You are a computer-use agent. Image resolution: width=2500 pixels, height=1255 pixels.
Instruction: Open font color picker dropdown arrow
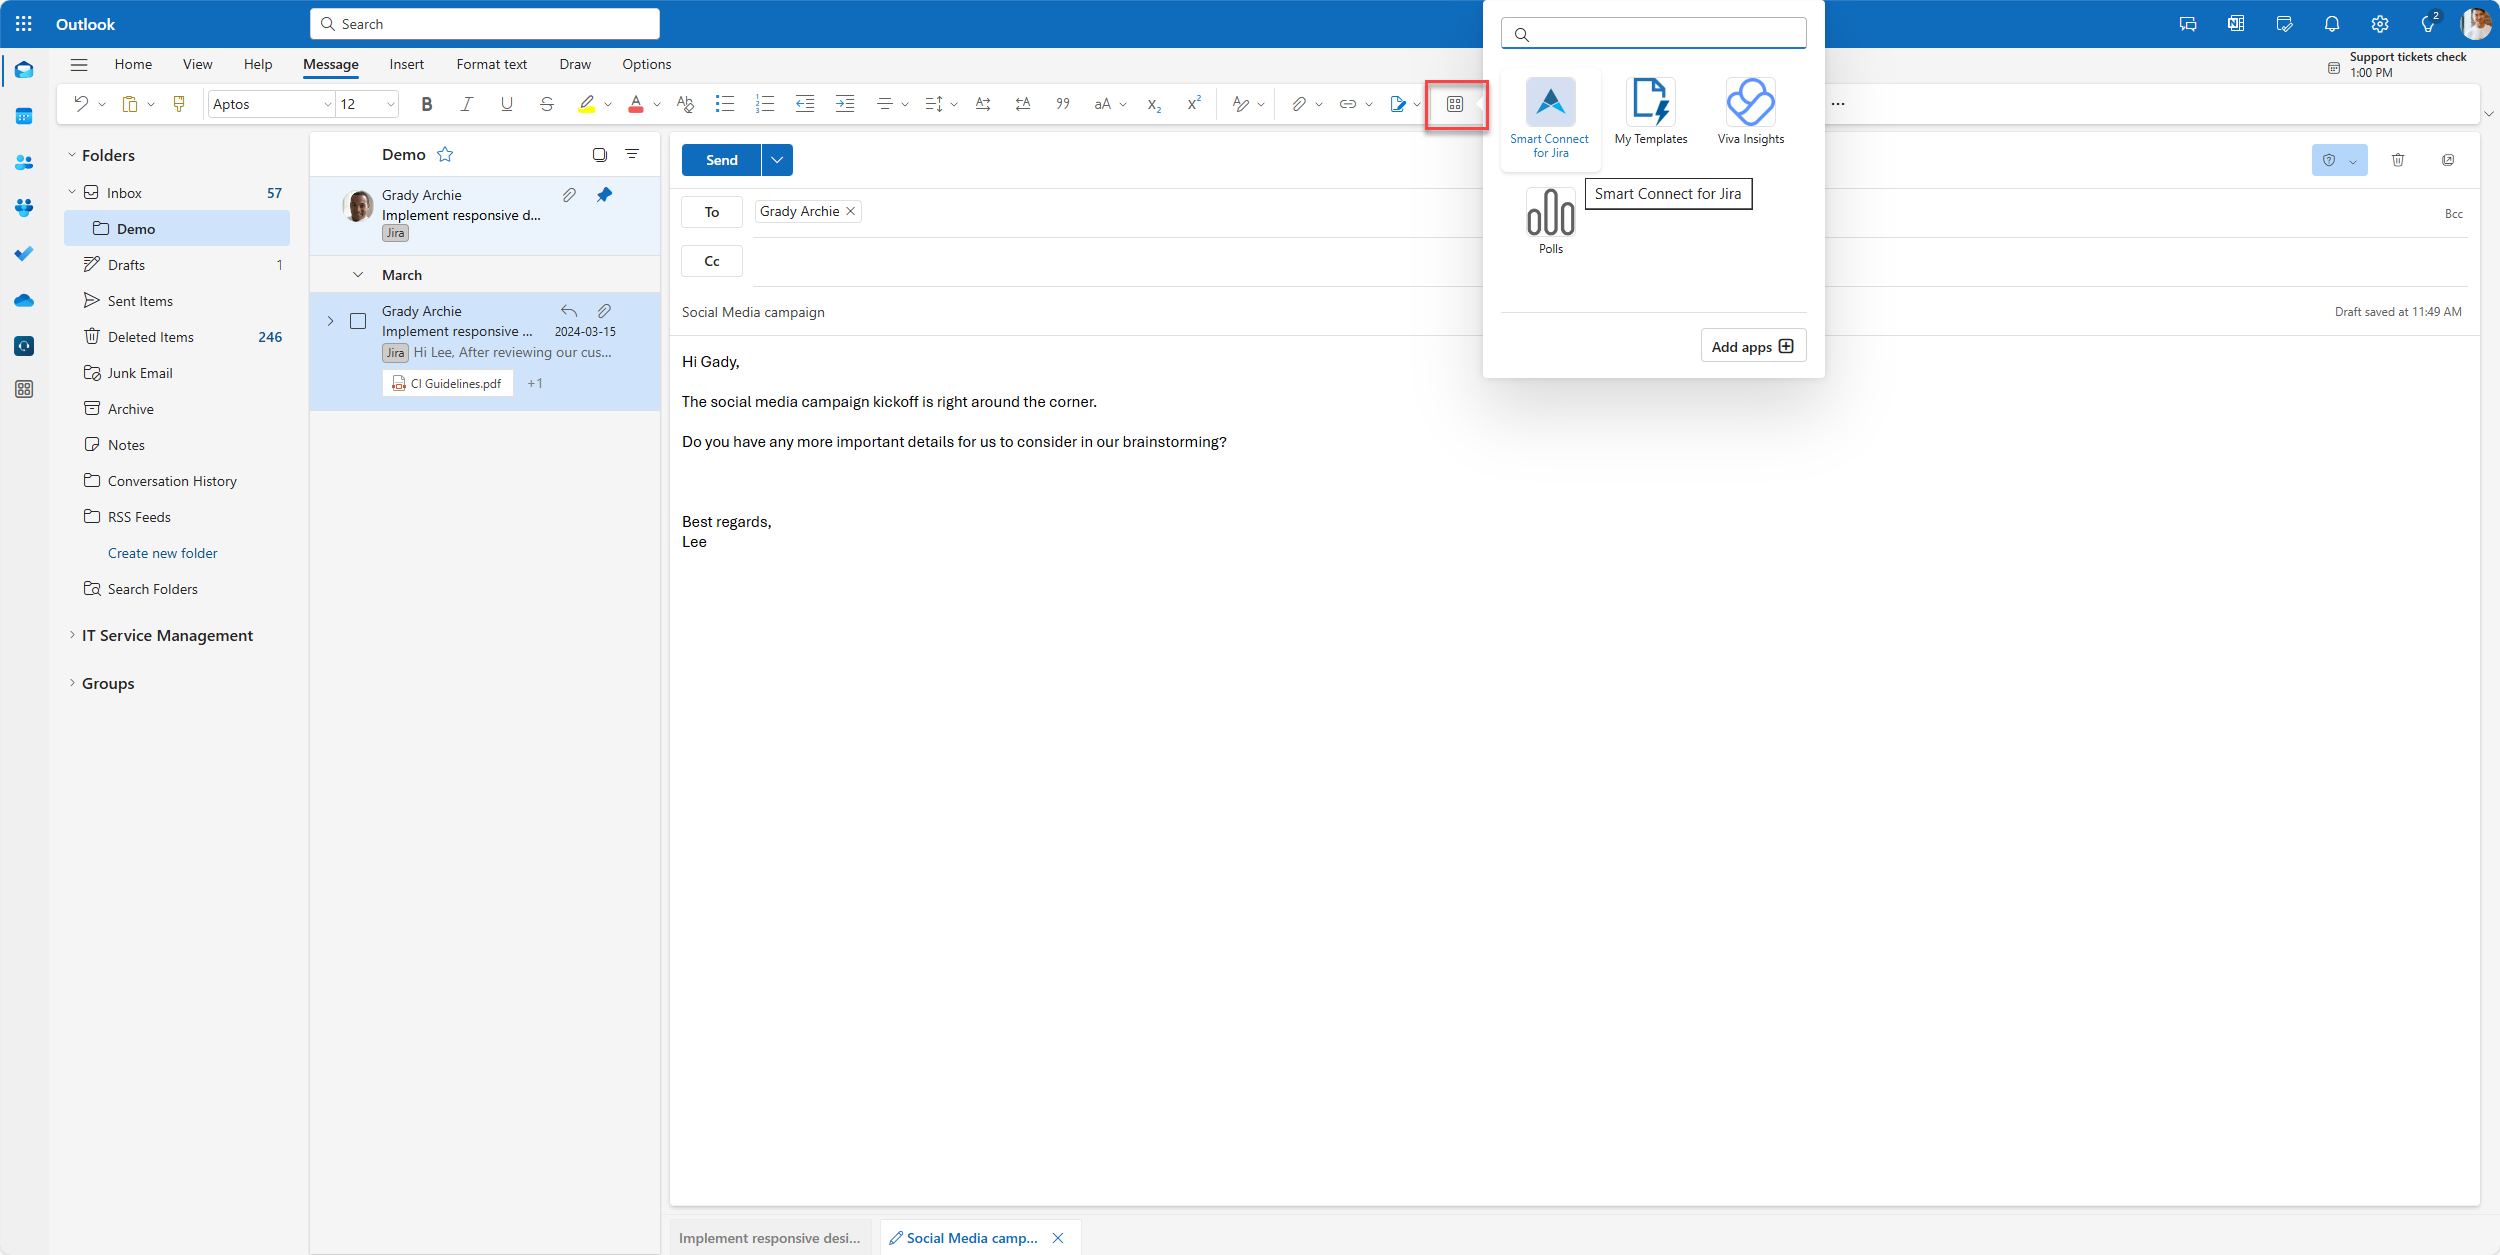[657, 104]
